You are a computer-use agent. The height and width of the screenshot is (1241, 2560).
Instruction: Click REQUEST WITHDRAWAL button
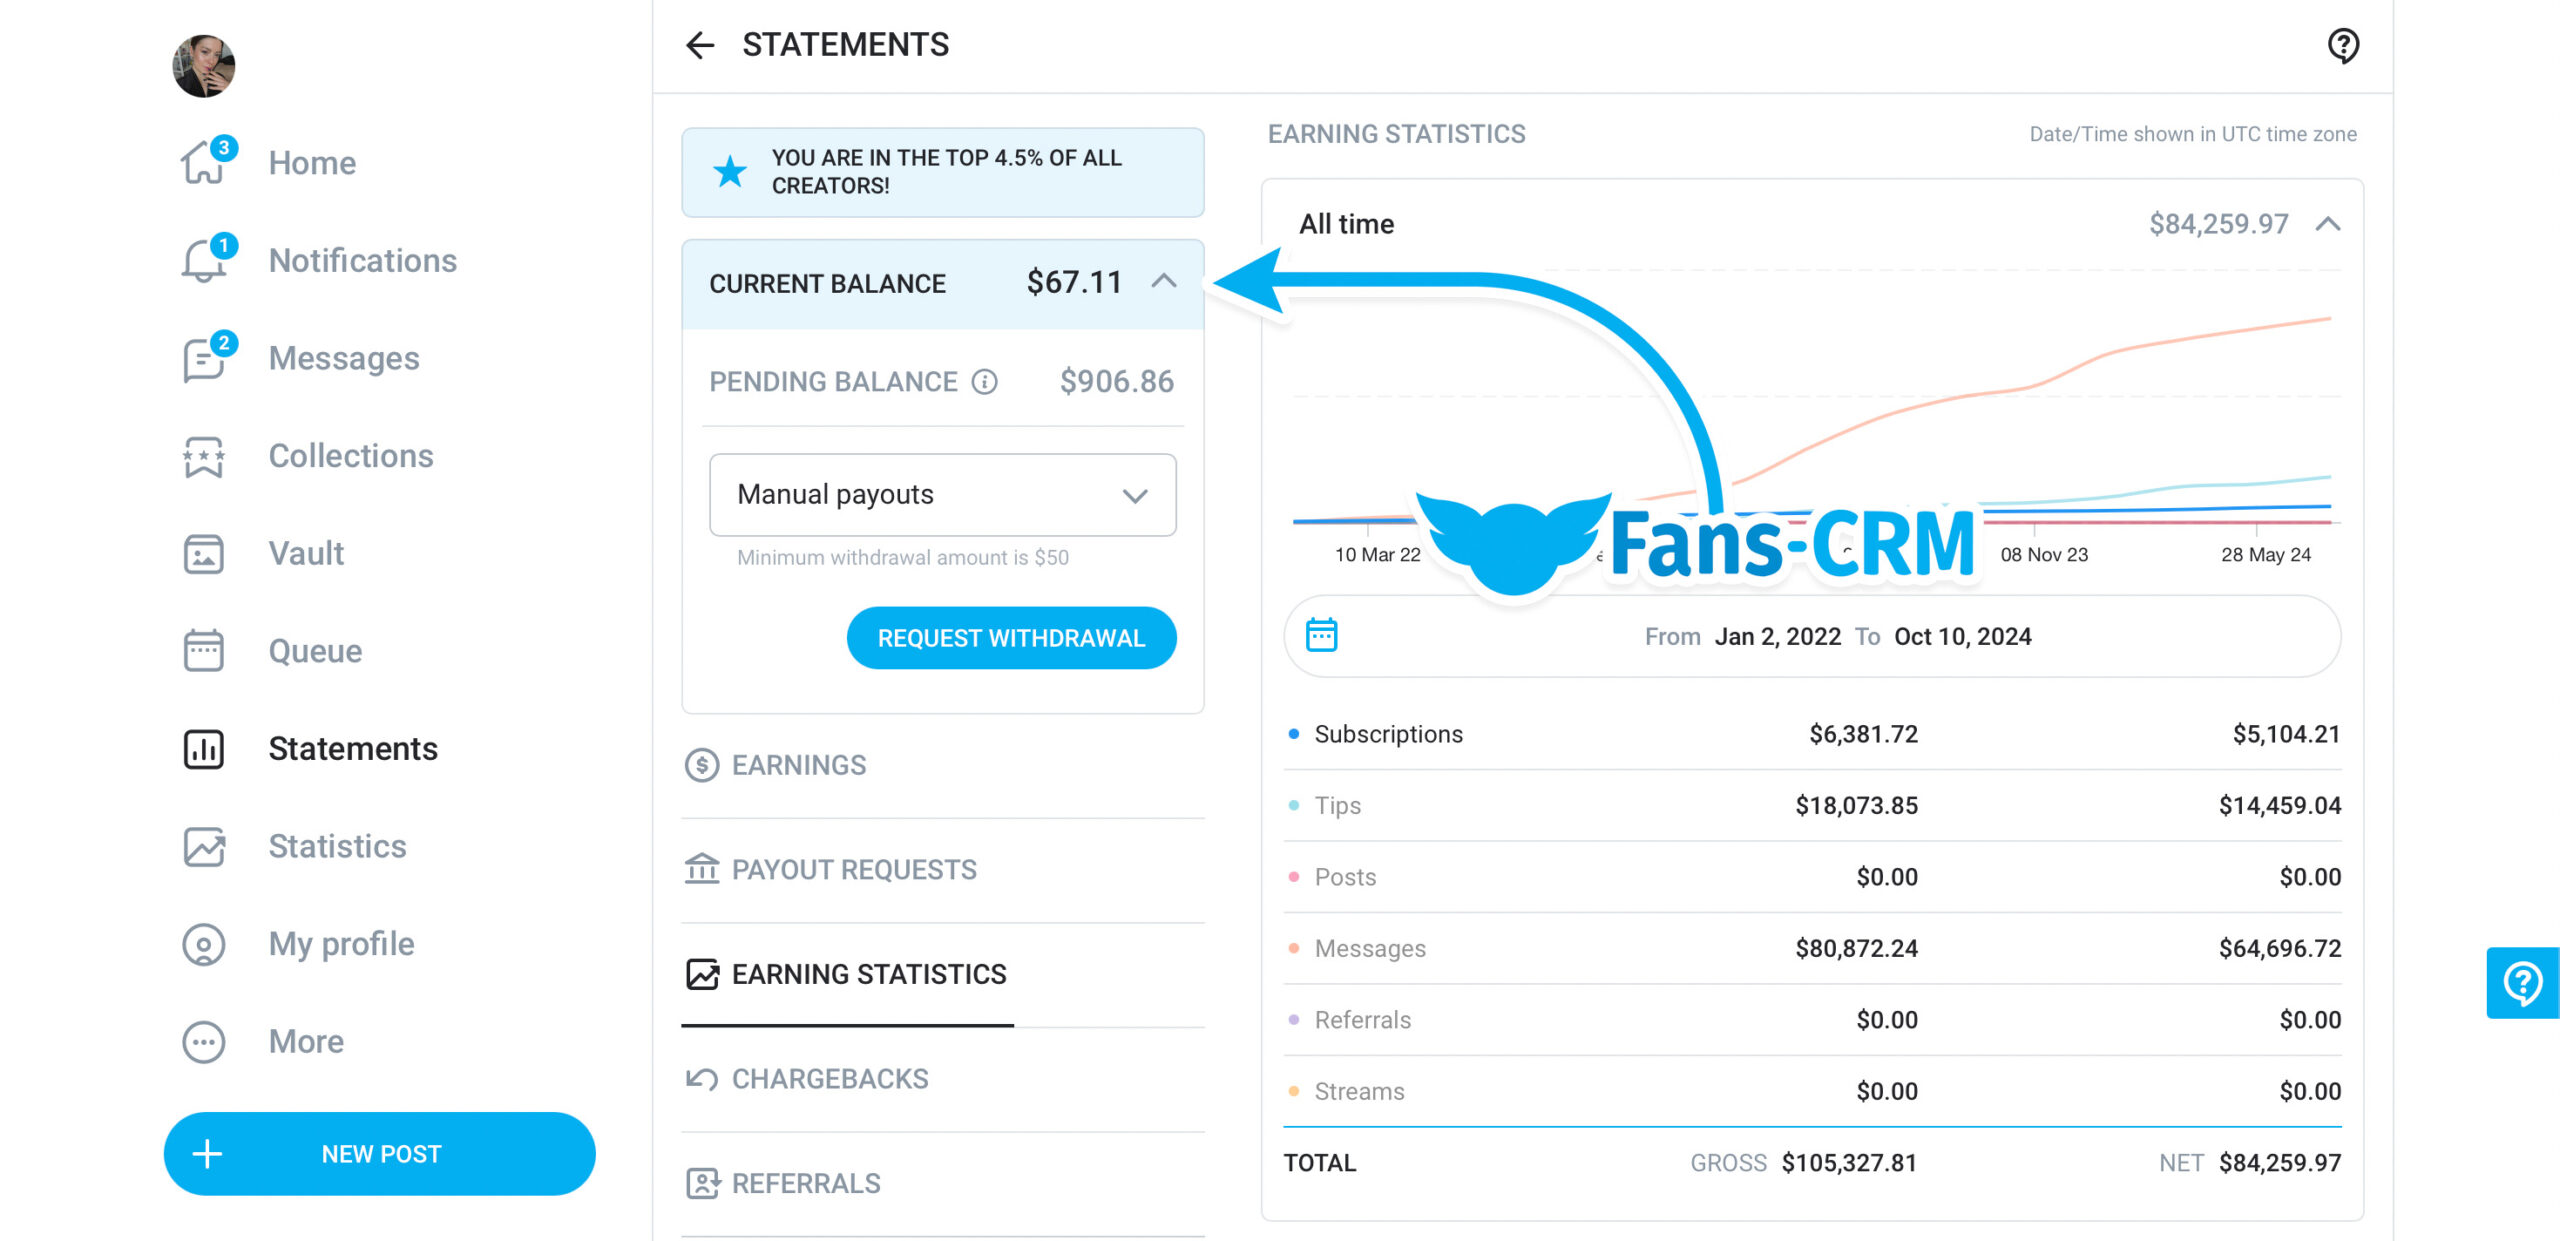tap(1012, 638)
